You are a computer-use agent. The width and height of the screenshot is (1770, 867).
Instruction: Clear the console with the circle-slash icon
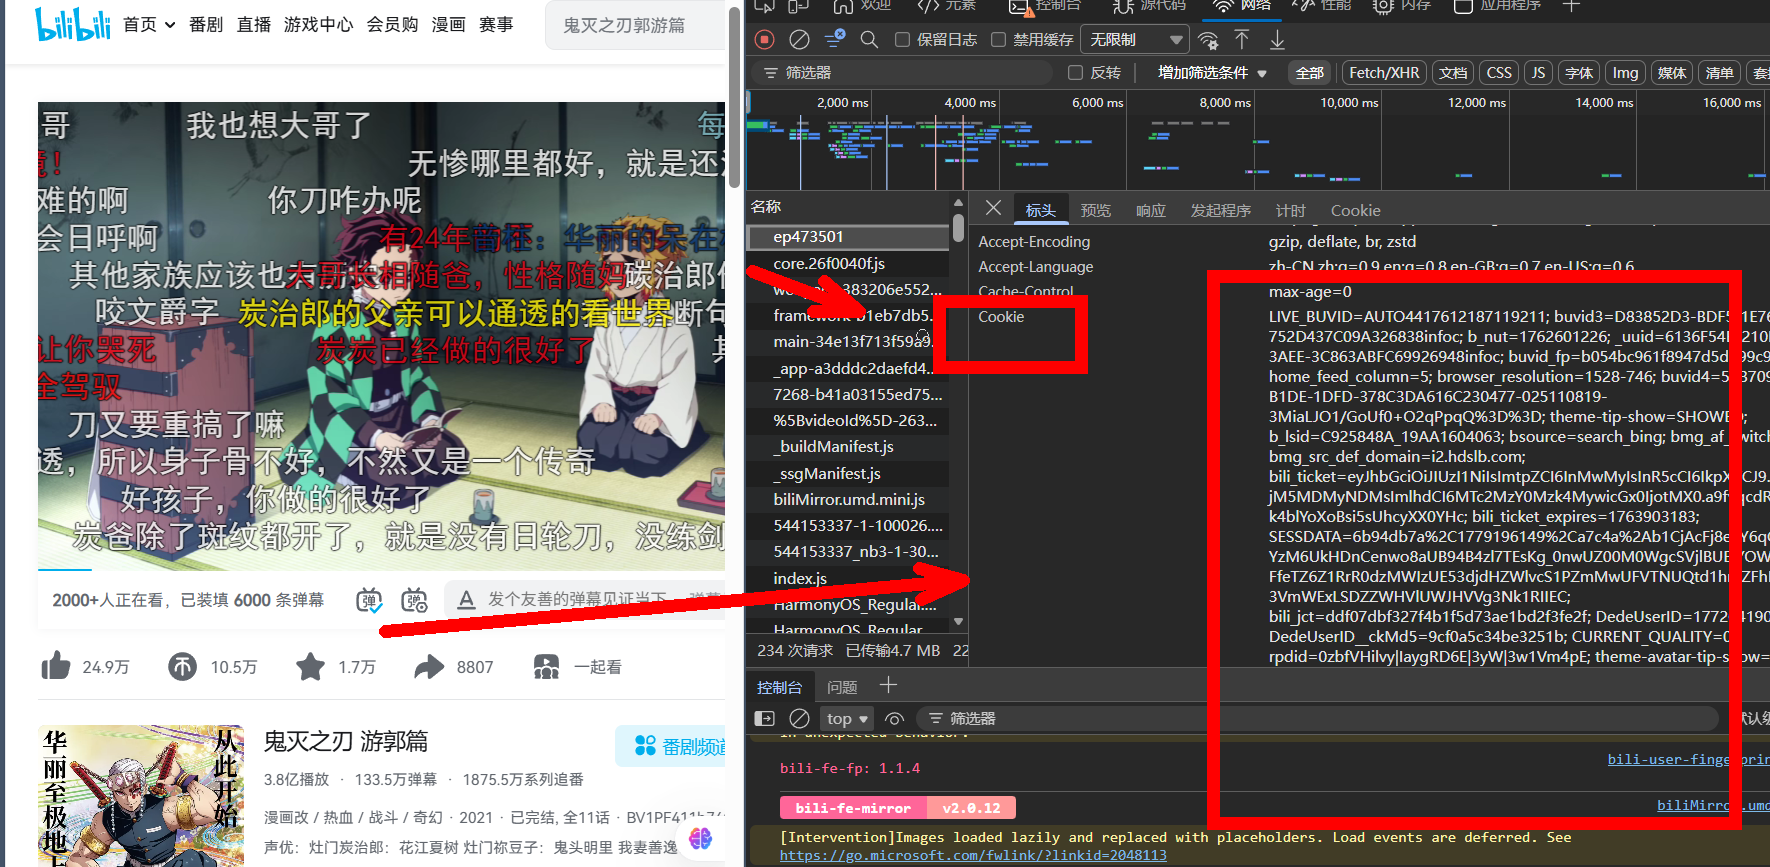[799, 718]
